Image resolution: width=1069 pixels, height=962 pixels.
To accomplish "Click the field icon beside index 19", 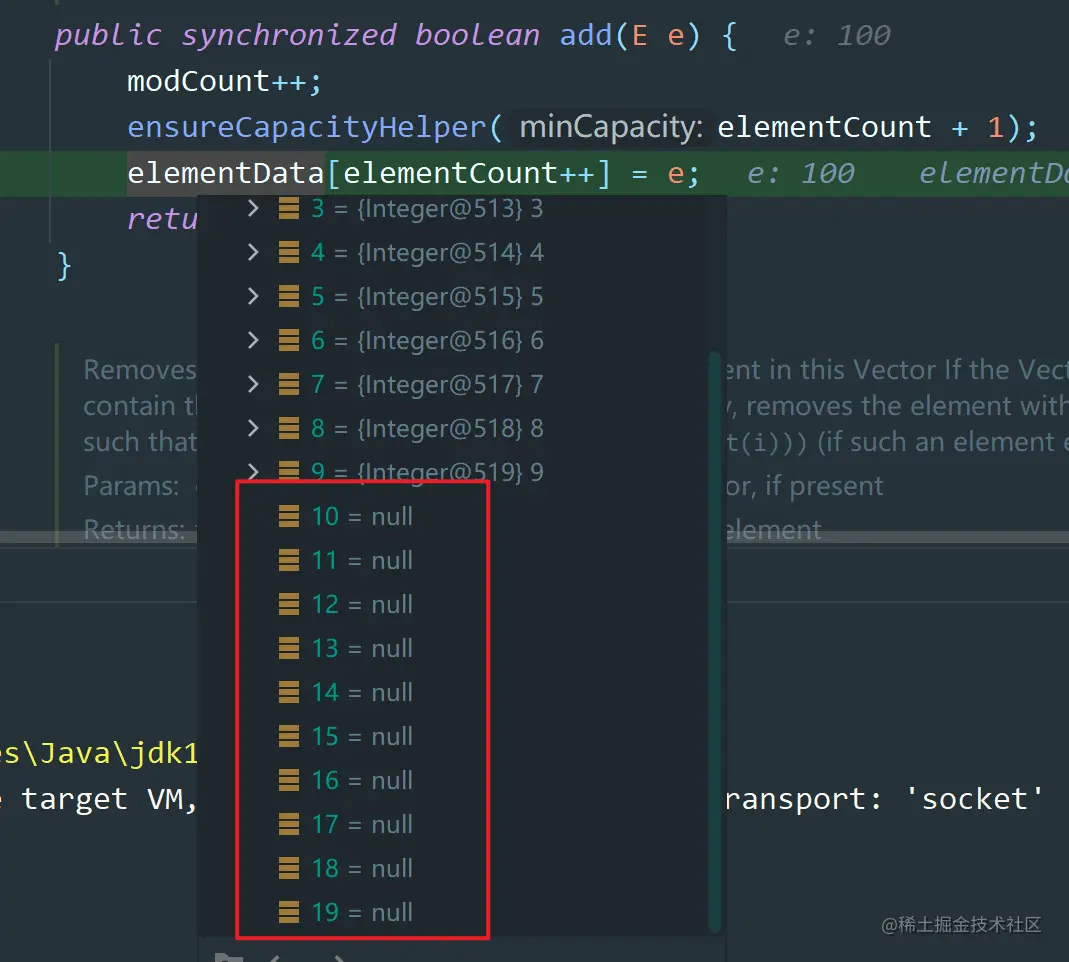I will 289,912.
